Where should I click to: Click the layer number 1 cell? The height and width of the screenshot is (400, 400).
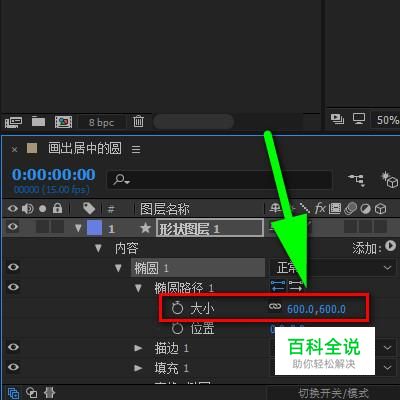pos(111,229)
